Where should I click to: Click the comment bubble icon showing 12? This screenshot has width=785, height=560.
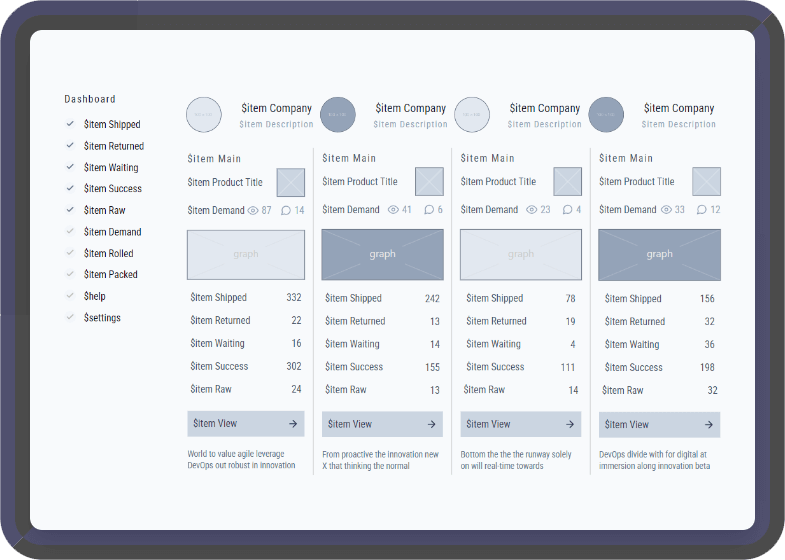(701, 210)
